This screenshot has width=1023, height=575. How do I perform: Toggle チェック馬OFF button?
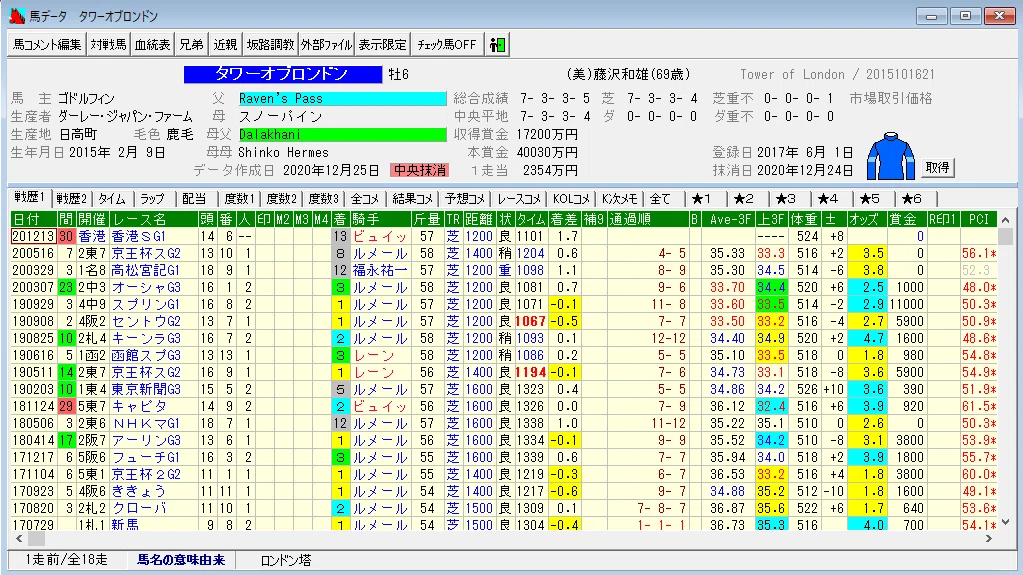coord(447,45)
